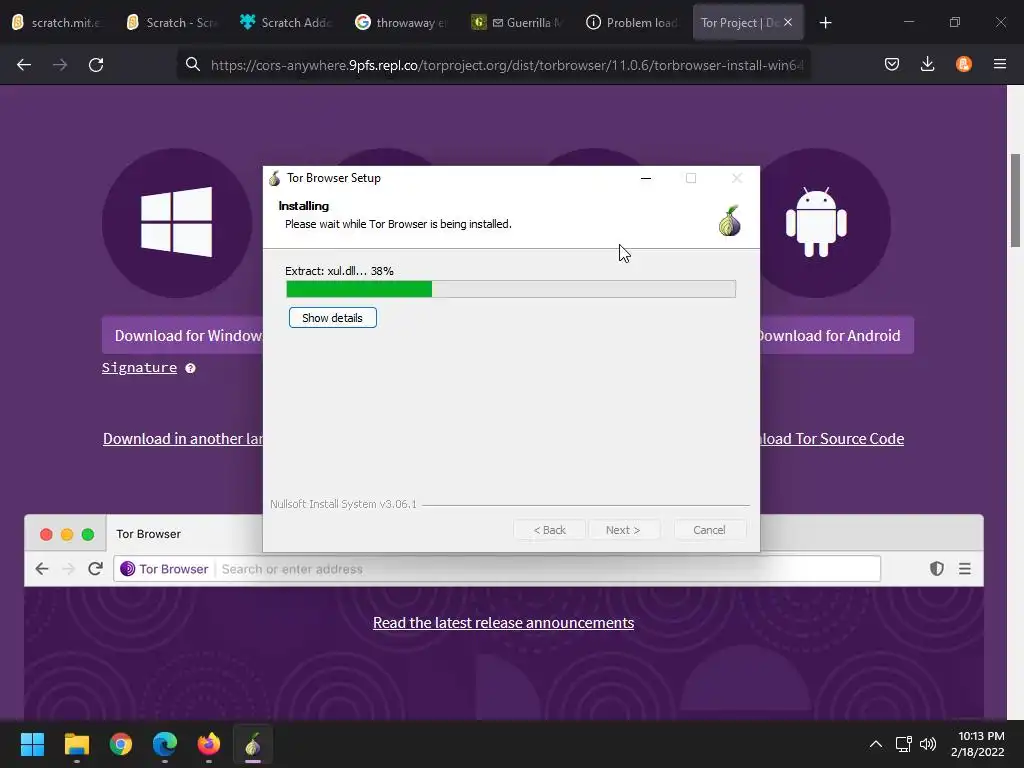1024x768 pixels.
Task: Open a new browser tab
Action: 825,23
